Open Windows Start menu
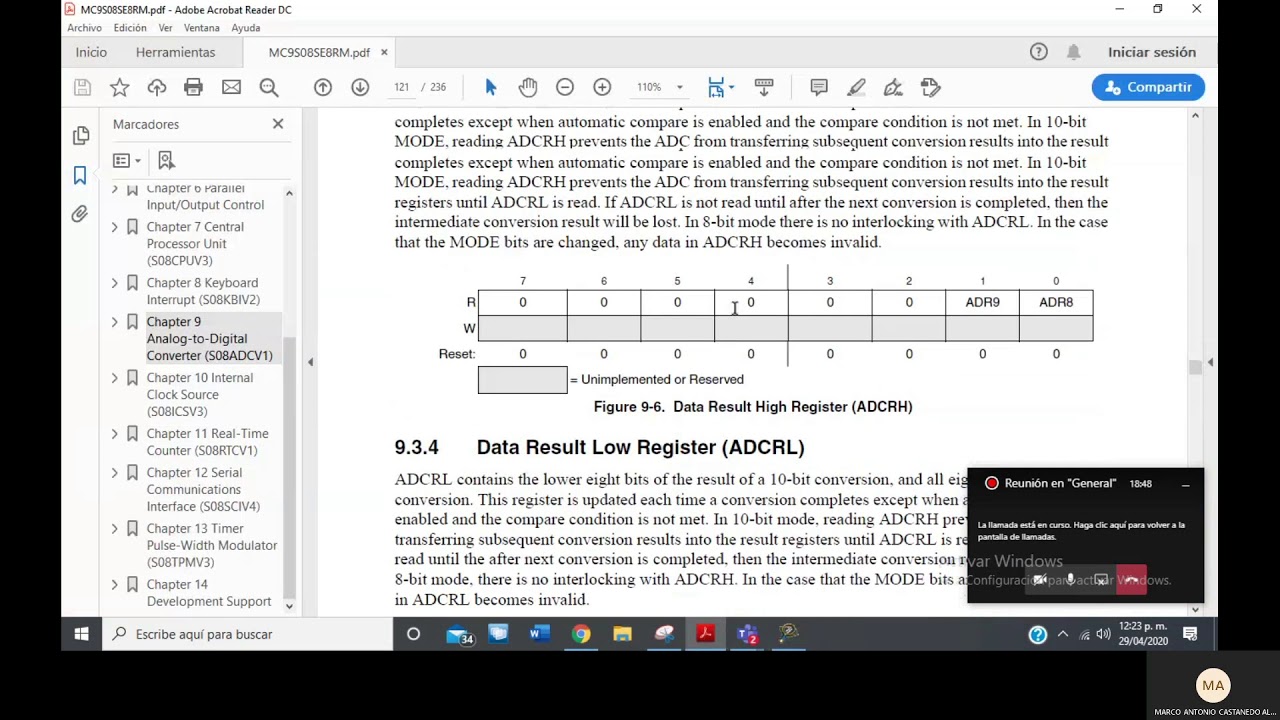This screenshot has width=1280, height=720. (x=81, y=634)
